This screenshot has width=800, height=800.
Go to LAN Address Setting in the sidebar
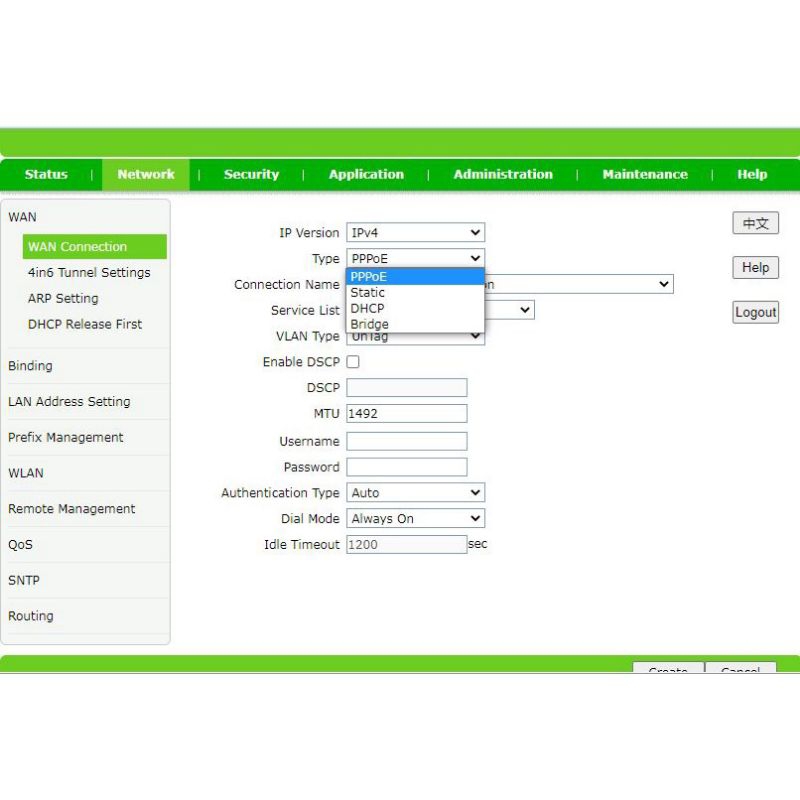point(69,401)
